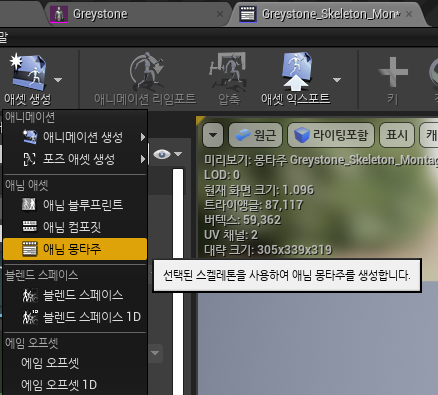Click the 애니메이션 리임포트 toolbar icon
This screenshot has height=395, width=438.
[x=146, y=72]
